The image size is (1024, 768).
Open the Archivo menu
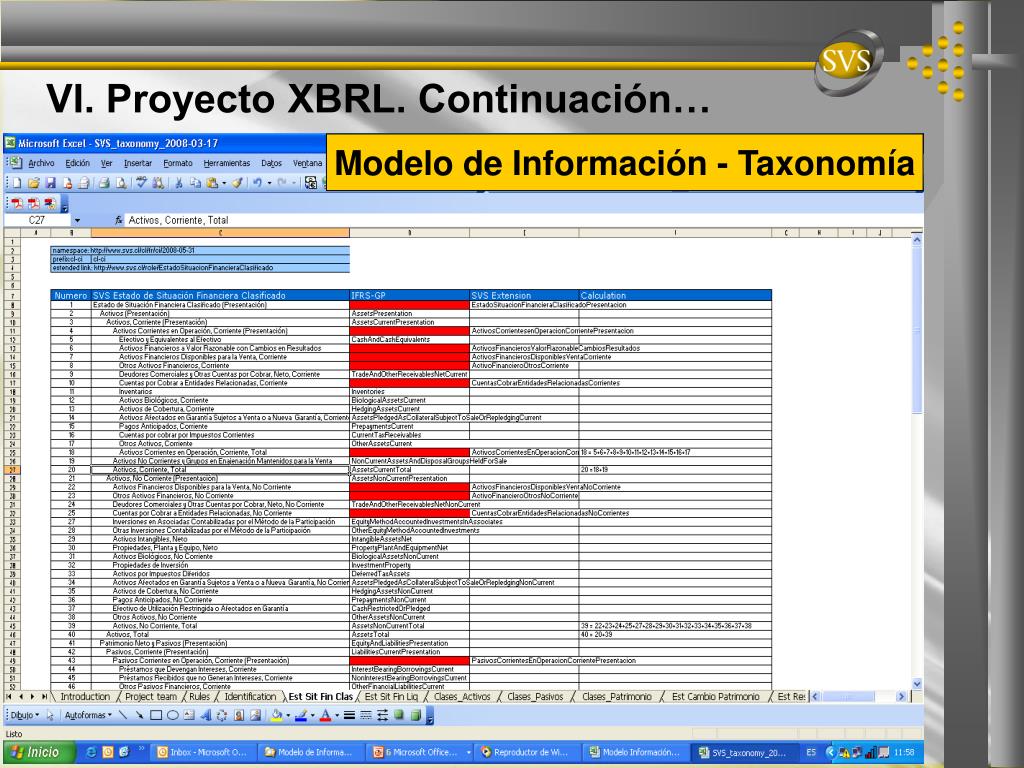41,163
